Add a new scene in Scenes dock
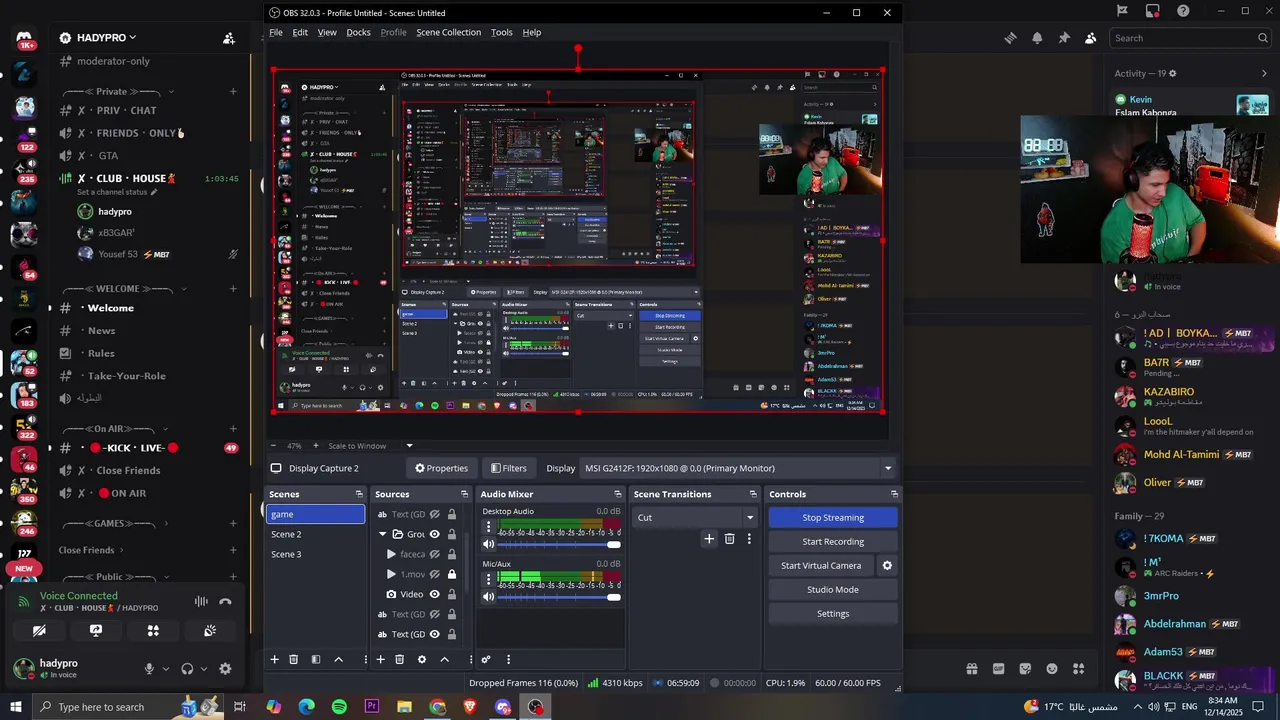This screenshot has width=1280, height=720. pyautogui.click(x=274, y=659)
